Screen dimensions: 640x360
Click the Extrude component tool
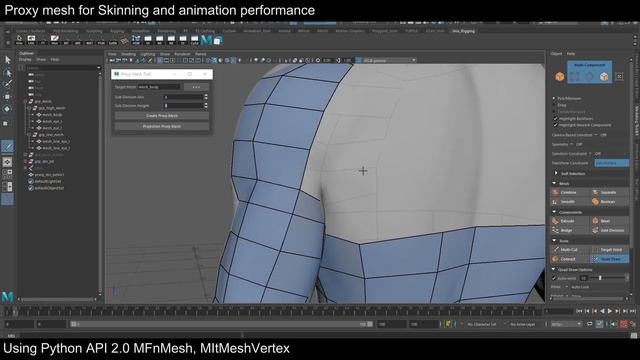tap(569, 221)
